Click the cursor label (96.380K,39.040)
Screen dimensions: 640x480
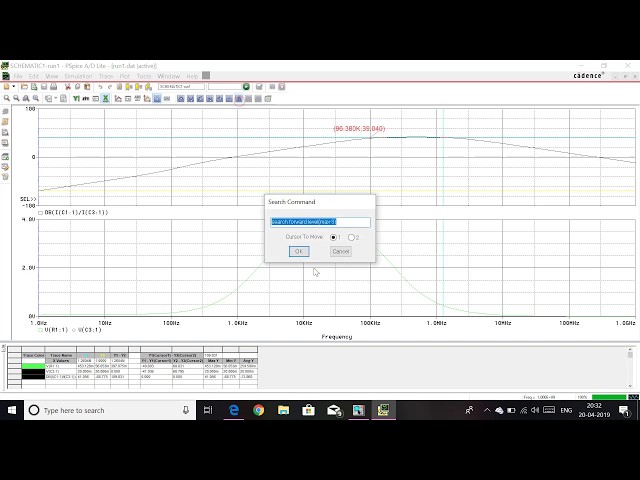point(359,129)
